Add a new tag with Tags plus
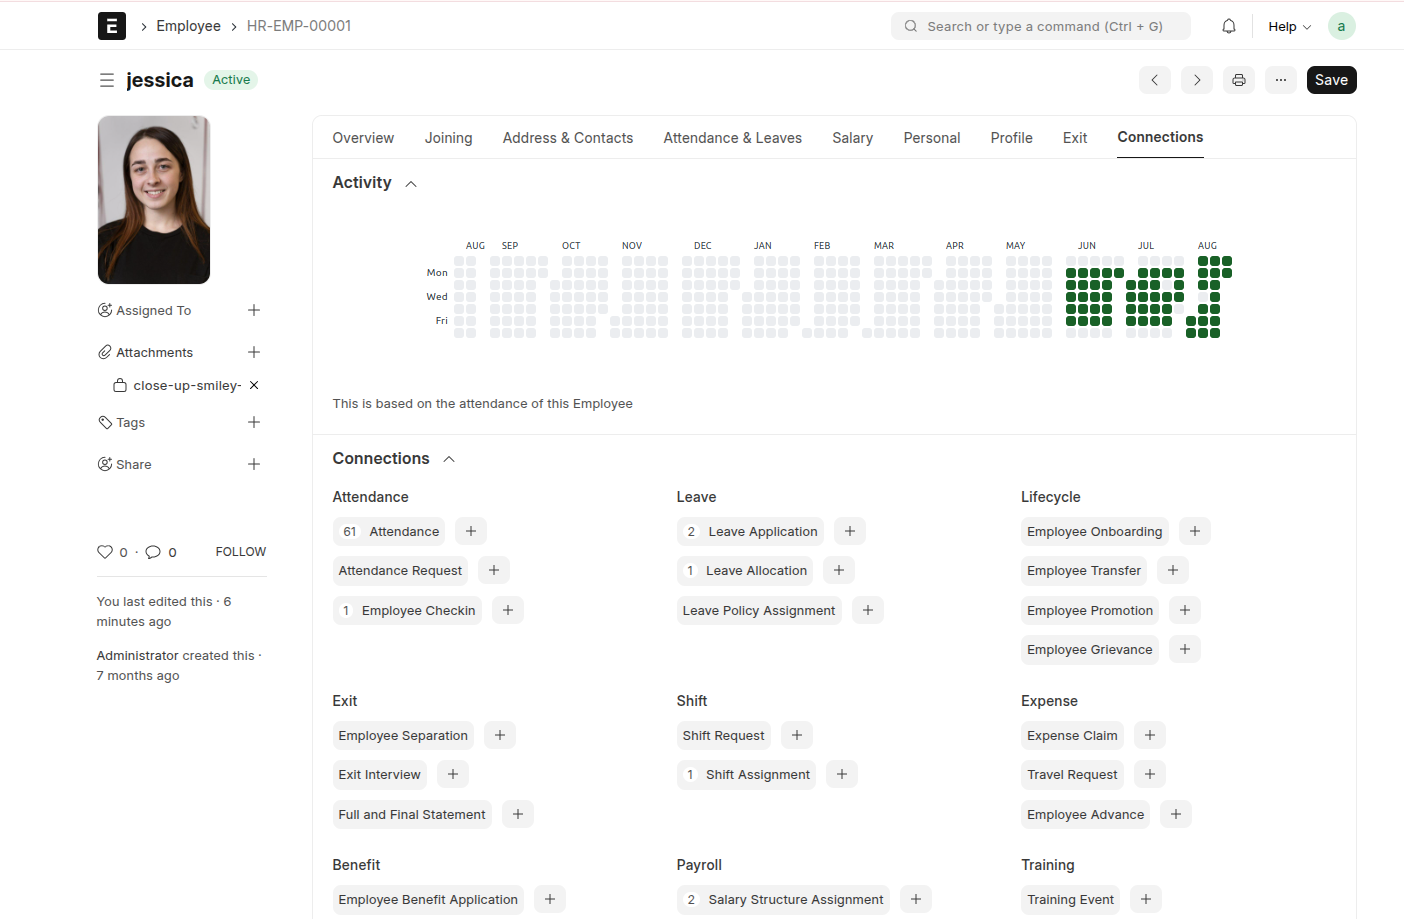Screen dimensions: 1404x919 [x=254, y=422]
